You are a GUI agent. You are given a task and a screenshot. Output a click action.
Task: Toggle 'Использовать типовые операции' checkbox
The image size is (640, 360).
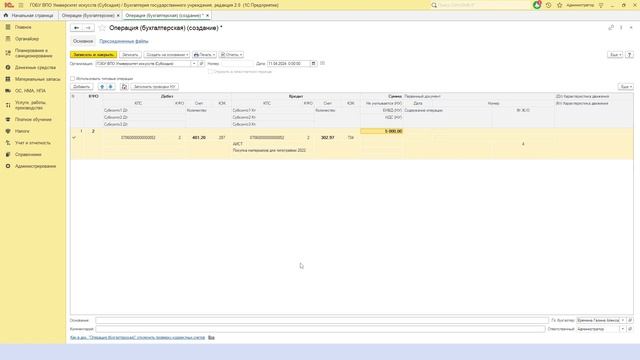(x=73, y=78)
